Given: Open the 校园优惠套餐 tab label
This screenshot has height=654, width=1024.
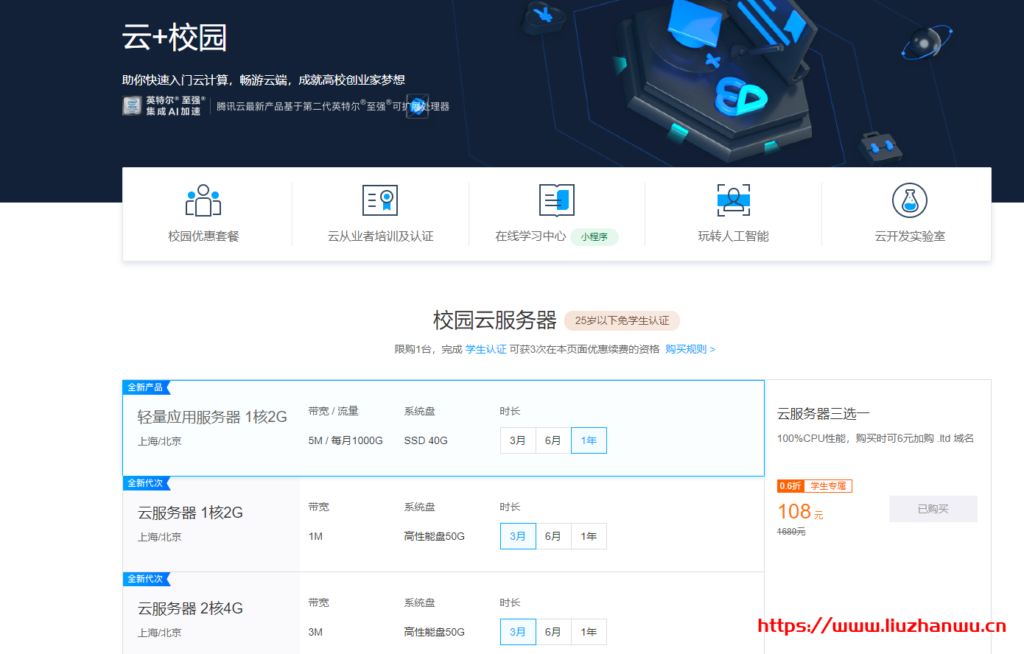Looking at the screenshot, I should 203,237.
